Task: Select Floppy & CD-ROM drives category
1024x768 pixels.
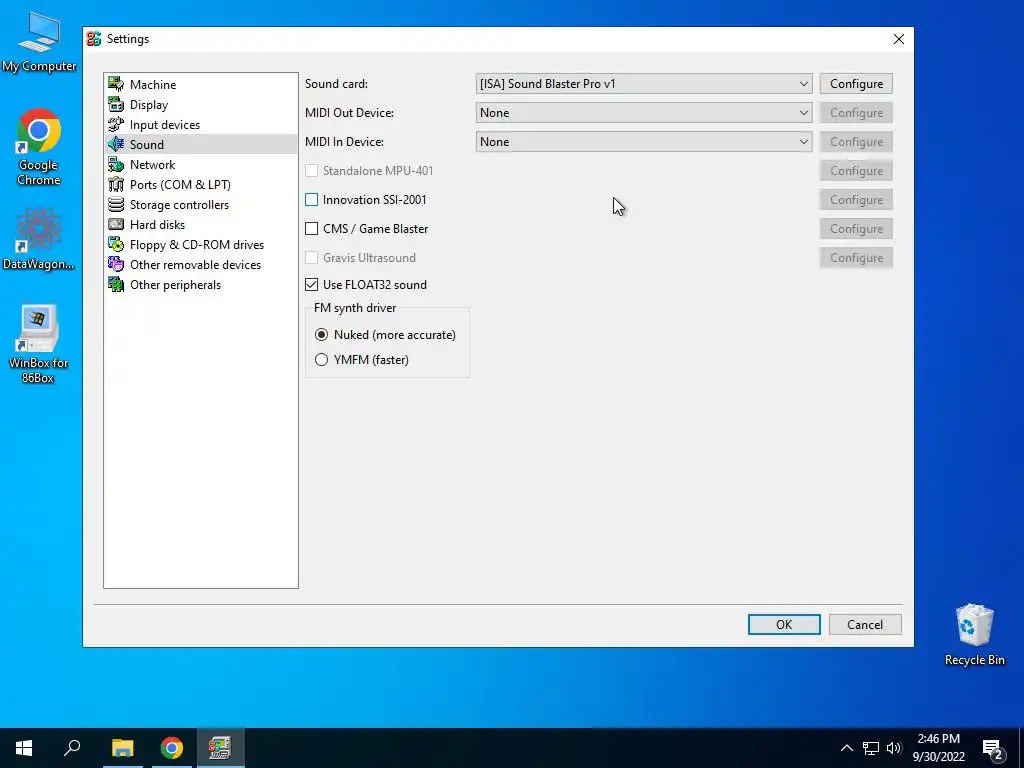Action: click(200, 244)
